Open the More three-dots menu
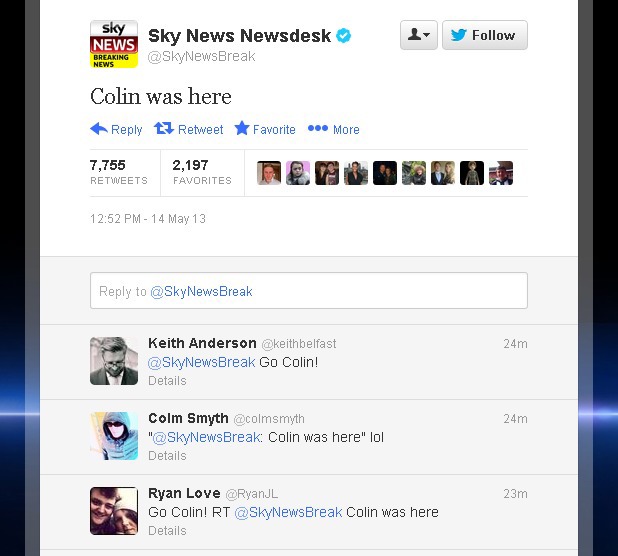The width and height of the screenshot is (618, 556). 318,128
